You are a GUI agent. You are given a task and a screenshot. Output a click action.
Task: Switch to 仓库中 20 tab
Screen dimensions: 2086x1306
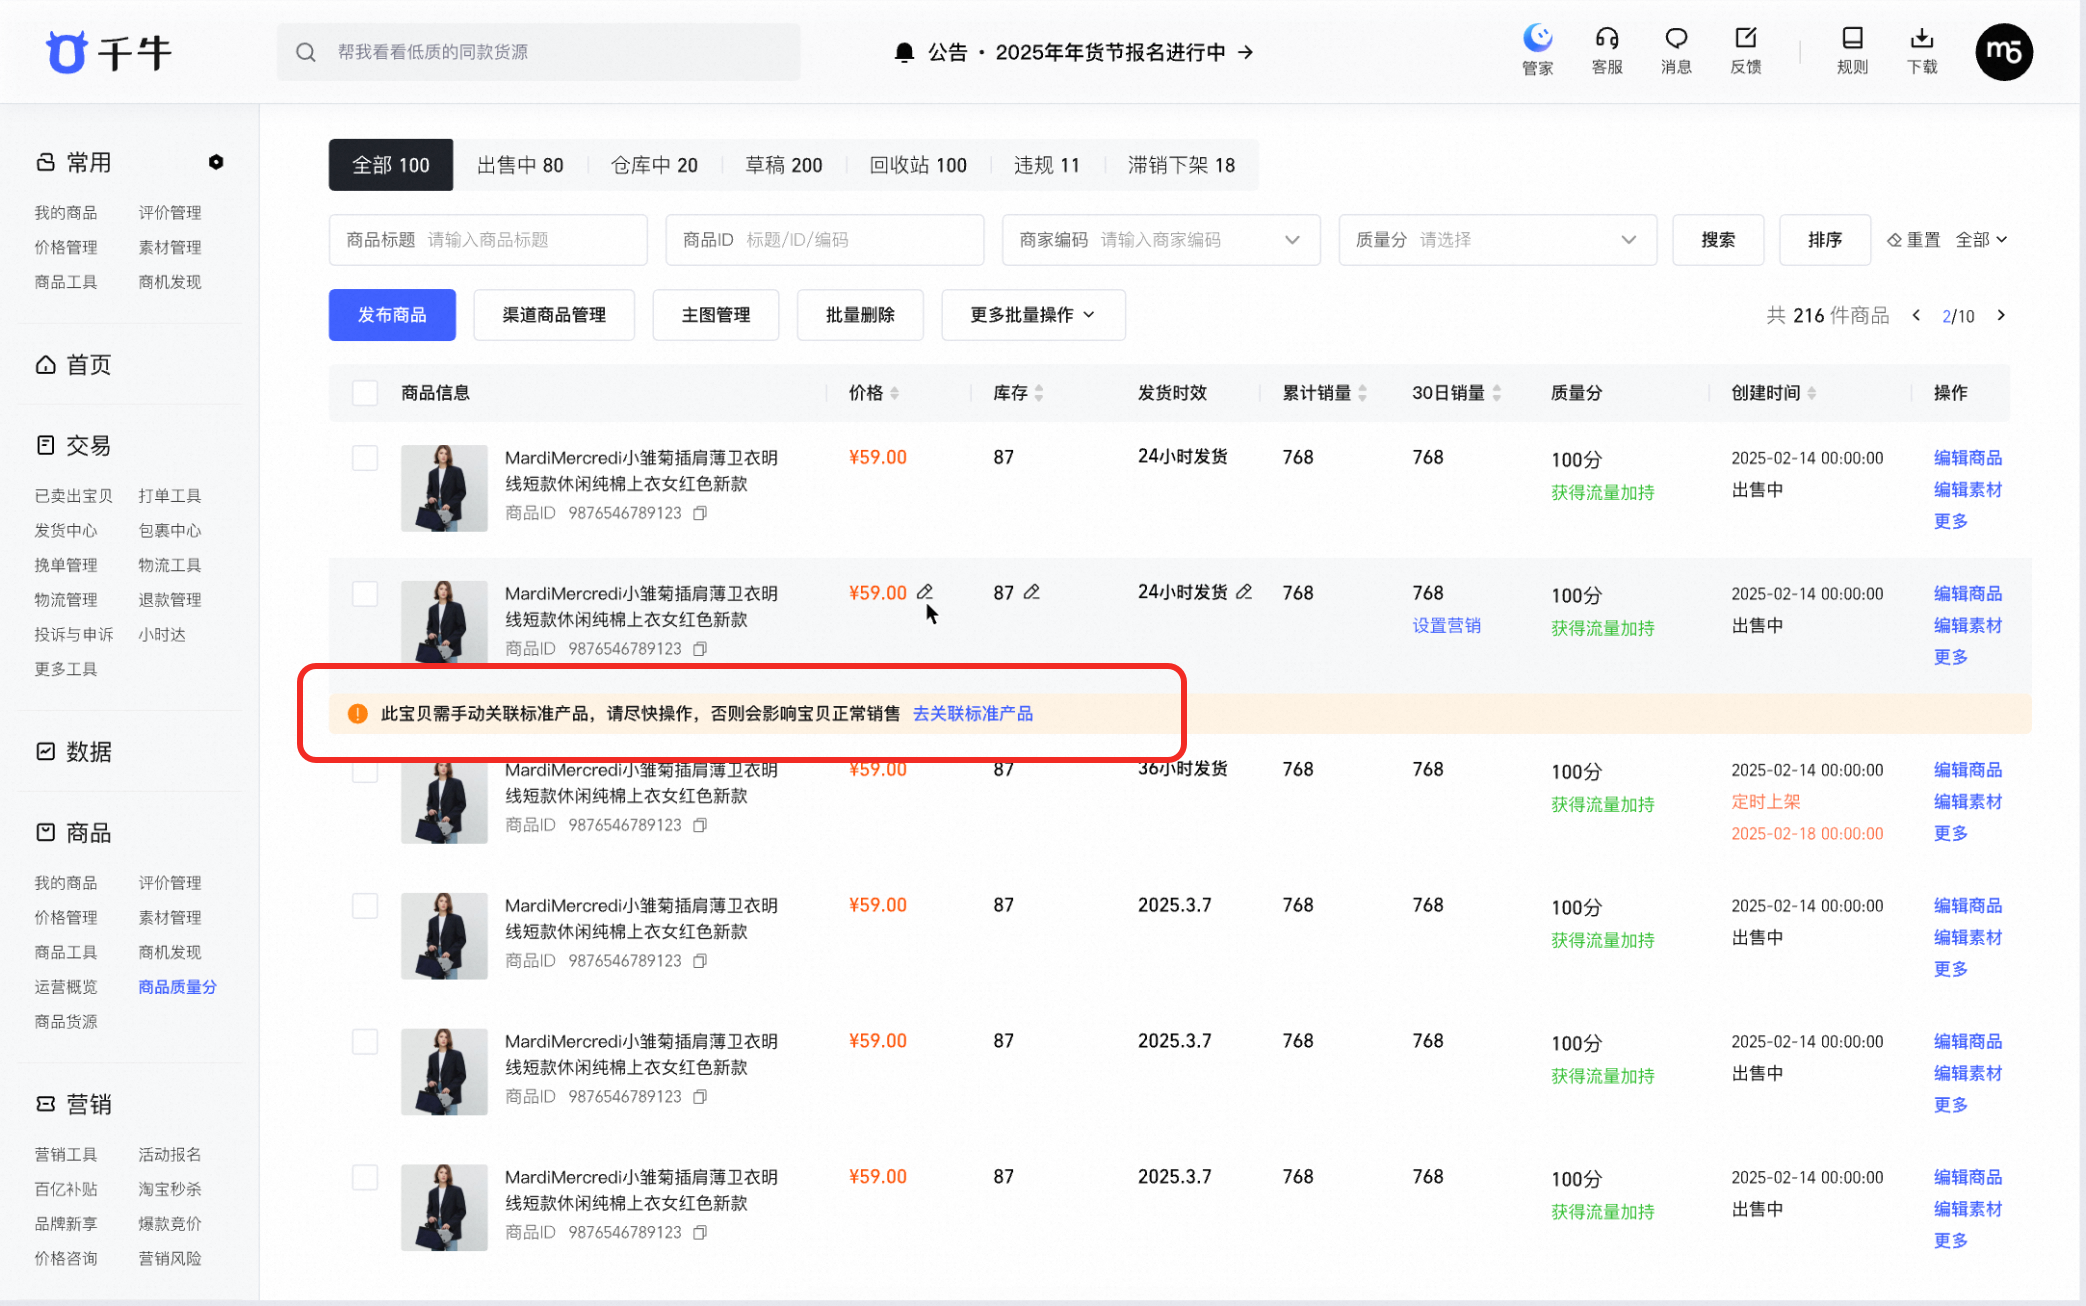(655, 165)
